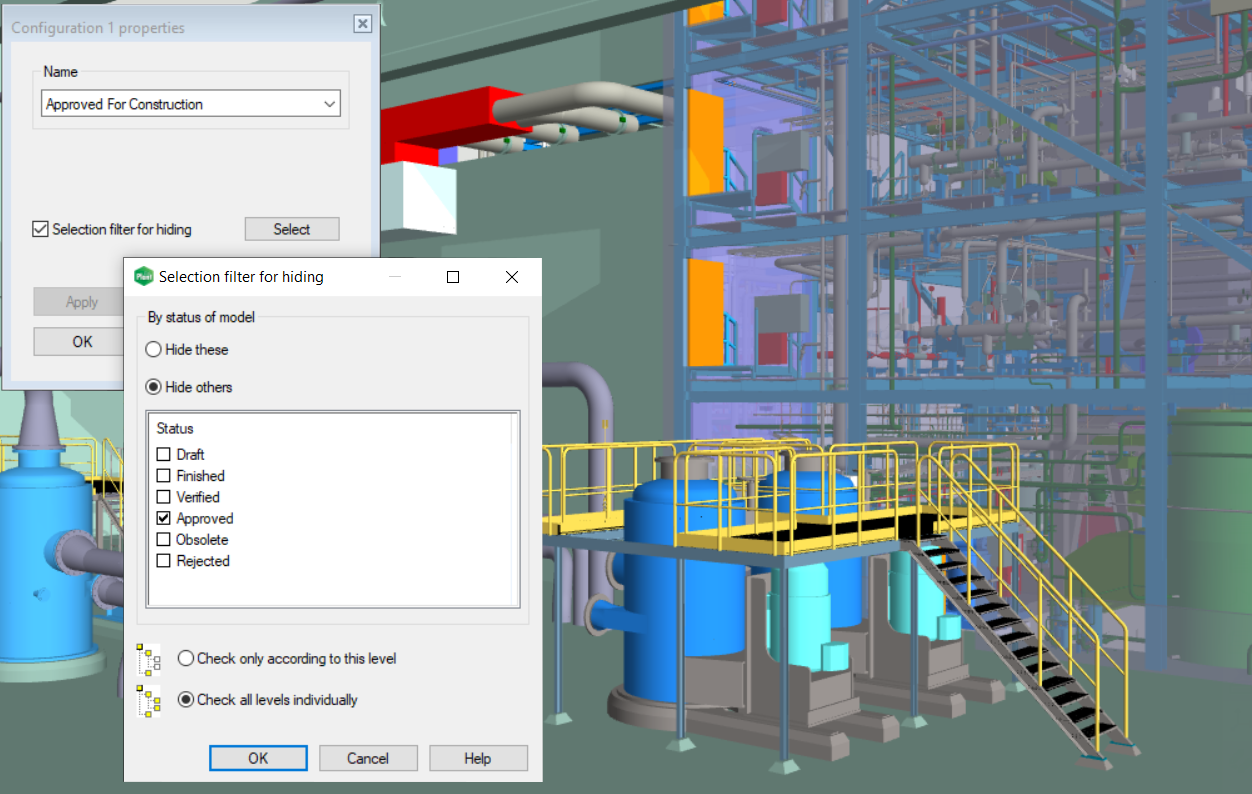Toggle the Selection filter for hiding checkbox
Screen dimensions: 1252x794
click(40, 230)
